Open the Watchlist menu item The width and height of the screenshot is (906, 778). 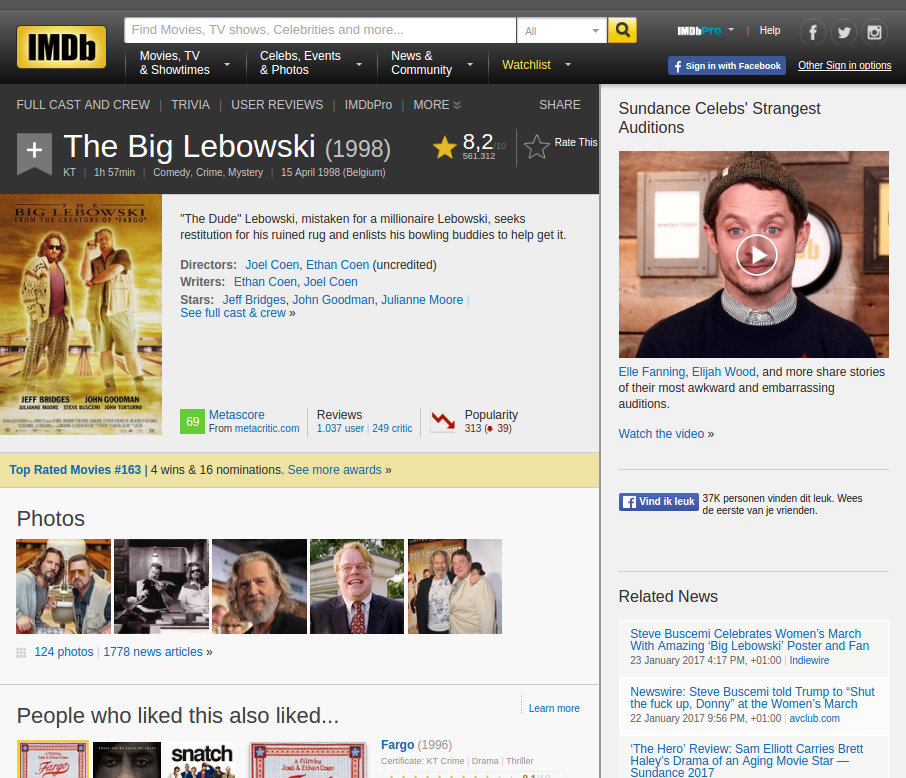coord(526,65)
